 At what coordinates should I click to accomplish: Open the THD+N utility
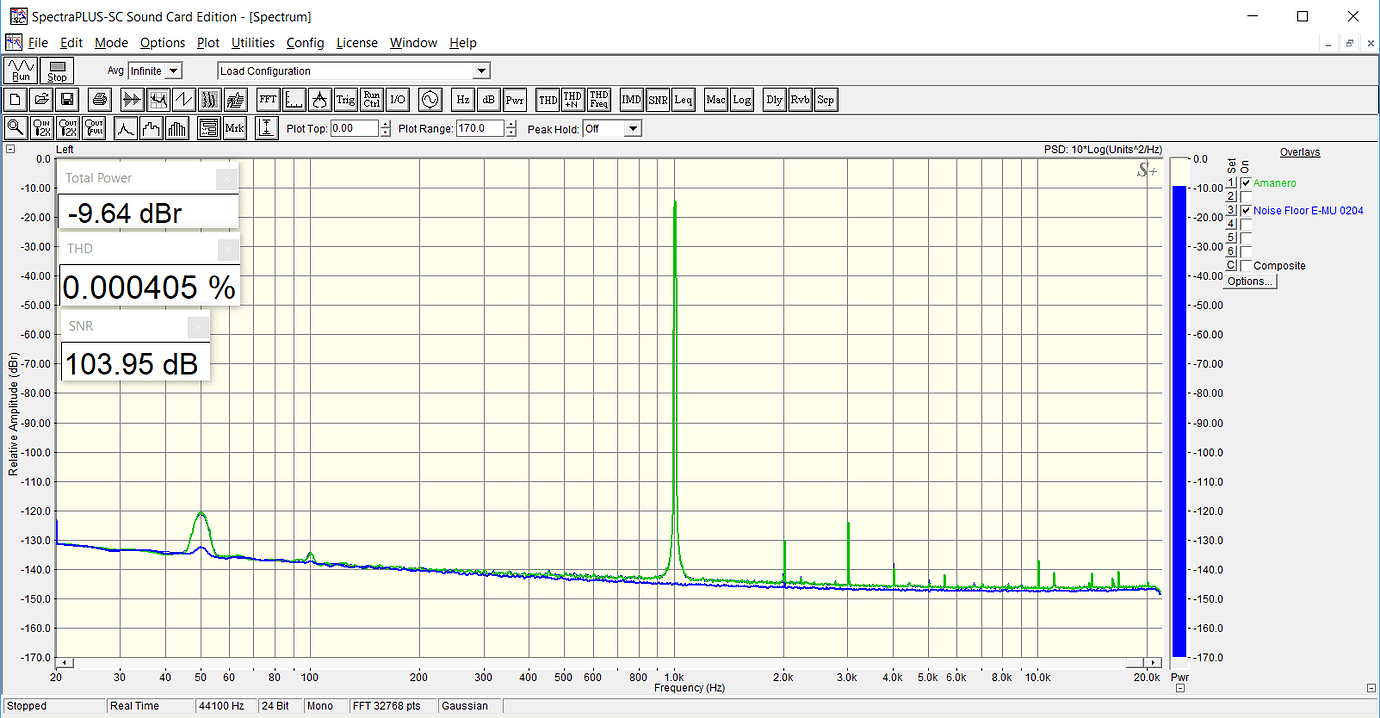click(x=573, y=100)
